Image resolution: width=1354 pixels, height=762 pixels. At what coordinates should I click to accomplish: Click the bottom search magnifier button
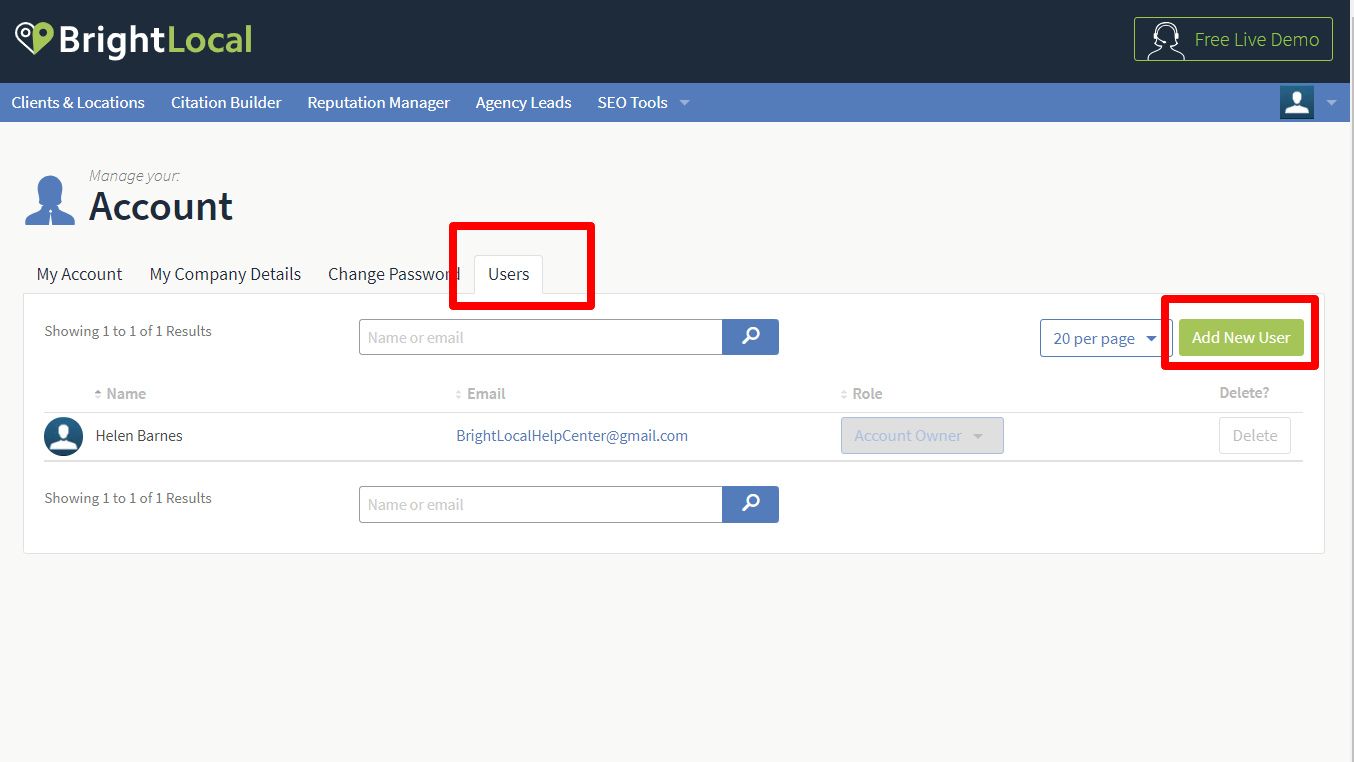coord(751,504)
